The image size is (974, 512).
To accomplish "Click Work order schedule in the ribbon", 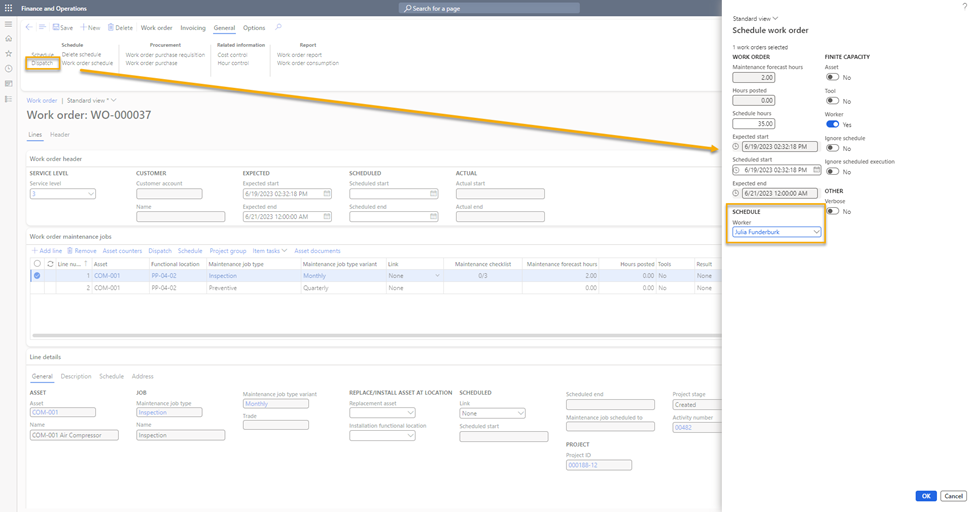I will (87, 63).
